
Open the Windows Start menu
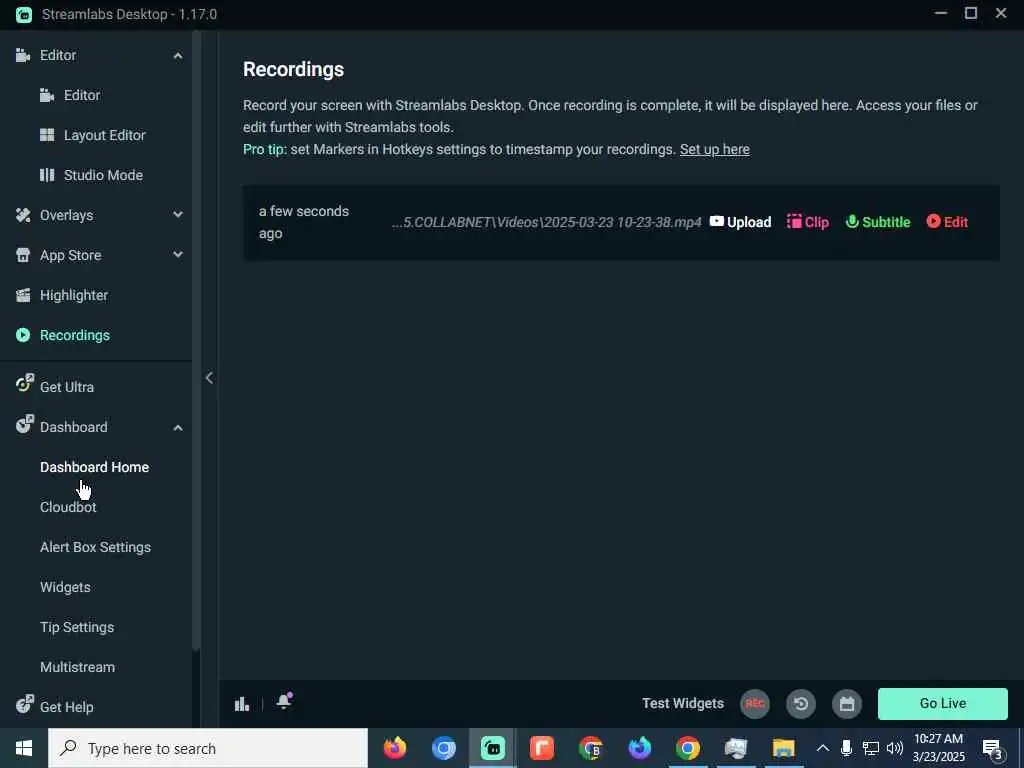pos(24,748)
